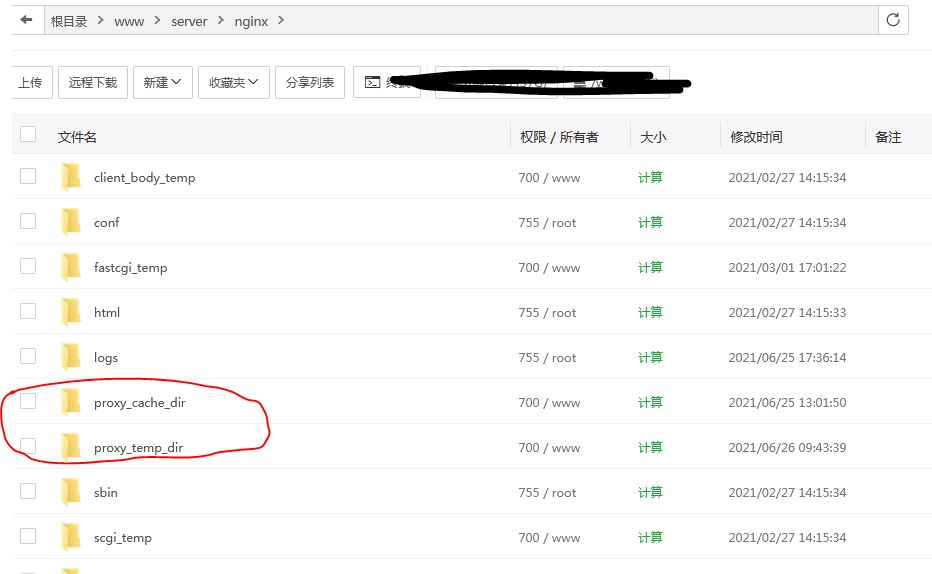
Task: Open the proxy_cache_dir folder name
Action: pyautogui.click(x=140, y=403)
